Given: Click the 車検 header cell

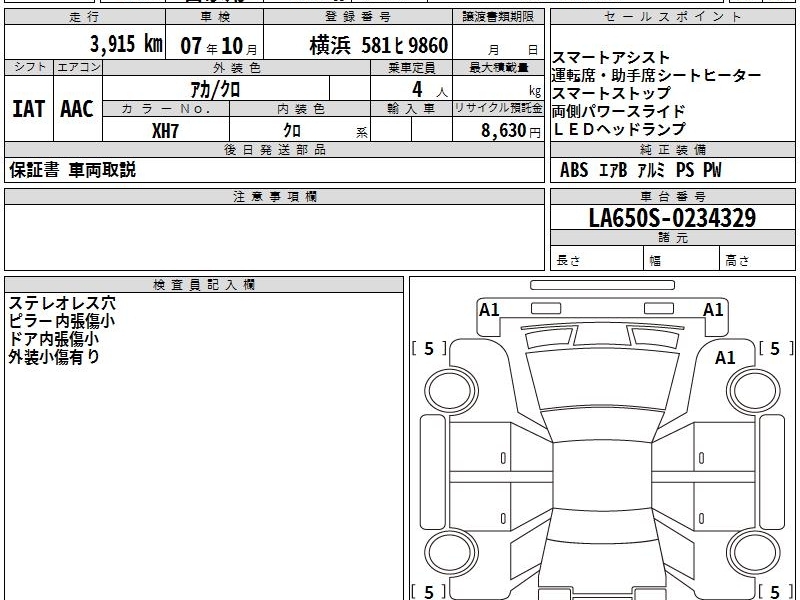Looking at the screenshot, I should point(214,17).
